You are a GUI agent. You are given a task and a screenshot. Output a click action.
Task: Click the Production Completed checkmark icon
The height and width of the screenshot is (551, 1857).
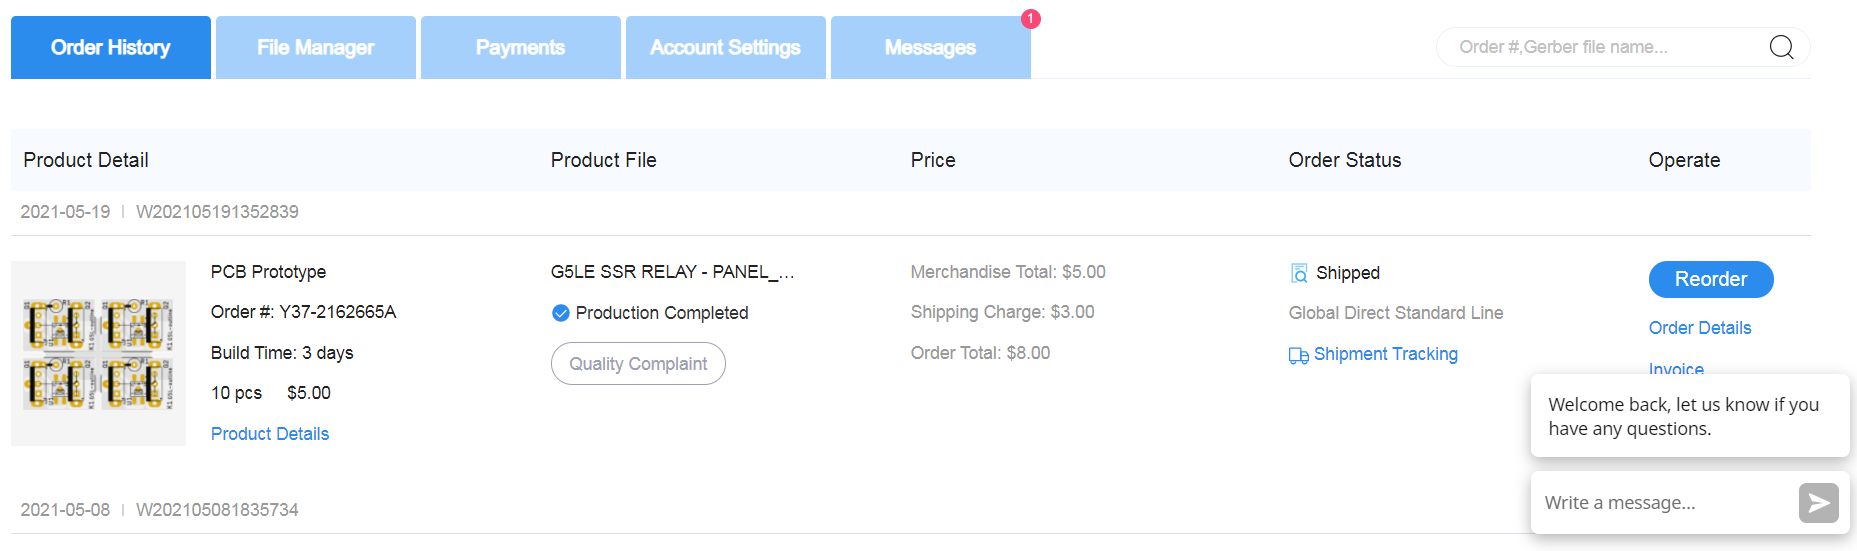(561, 313)
